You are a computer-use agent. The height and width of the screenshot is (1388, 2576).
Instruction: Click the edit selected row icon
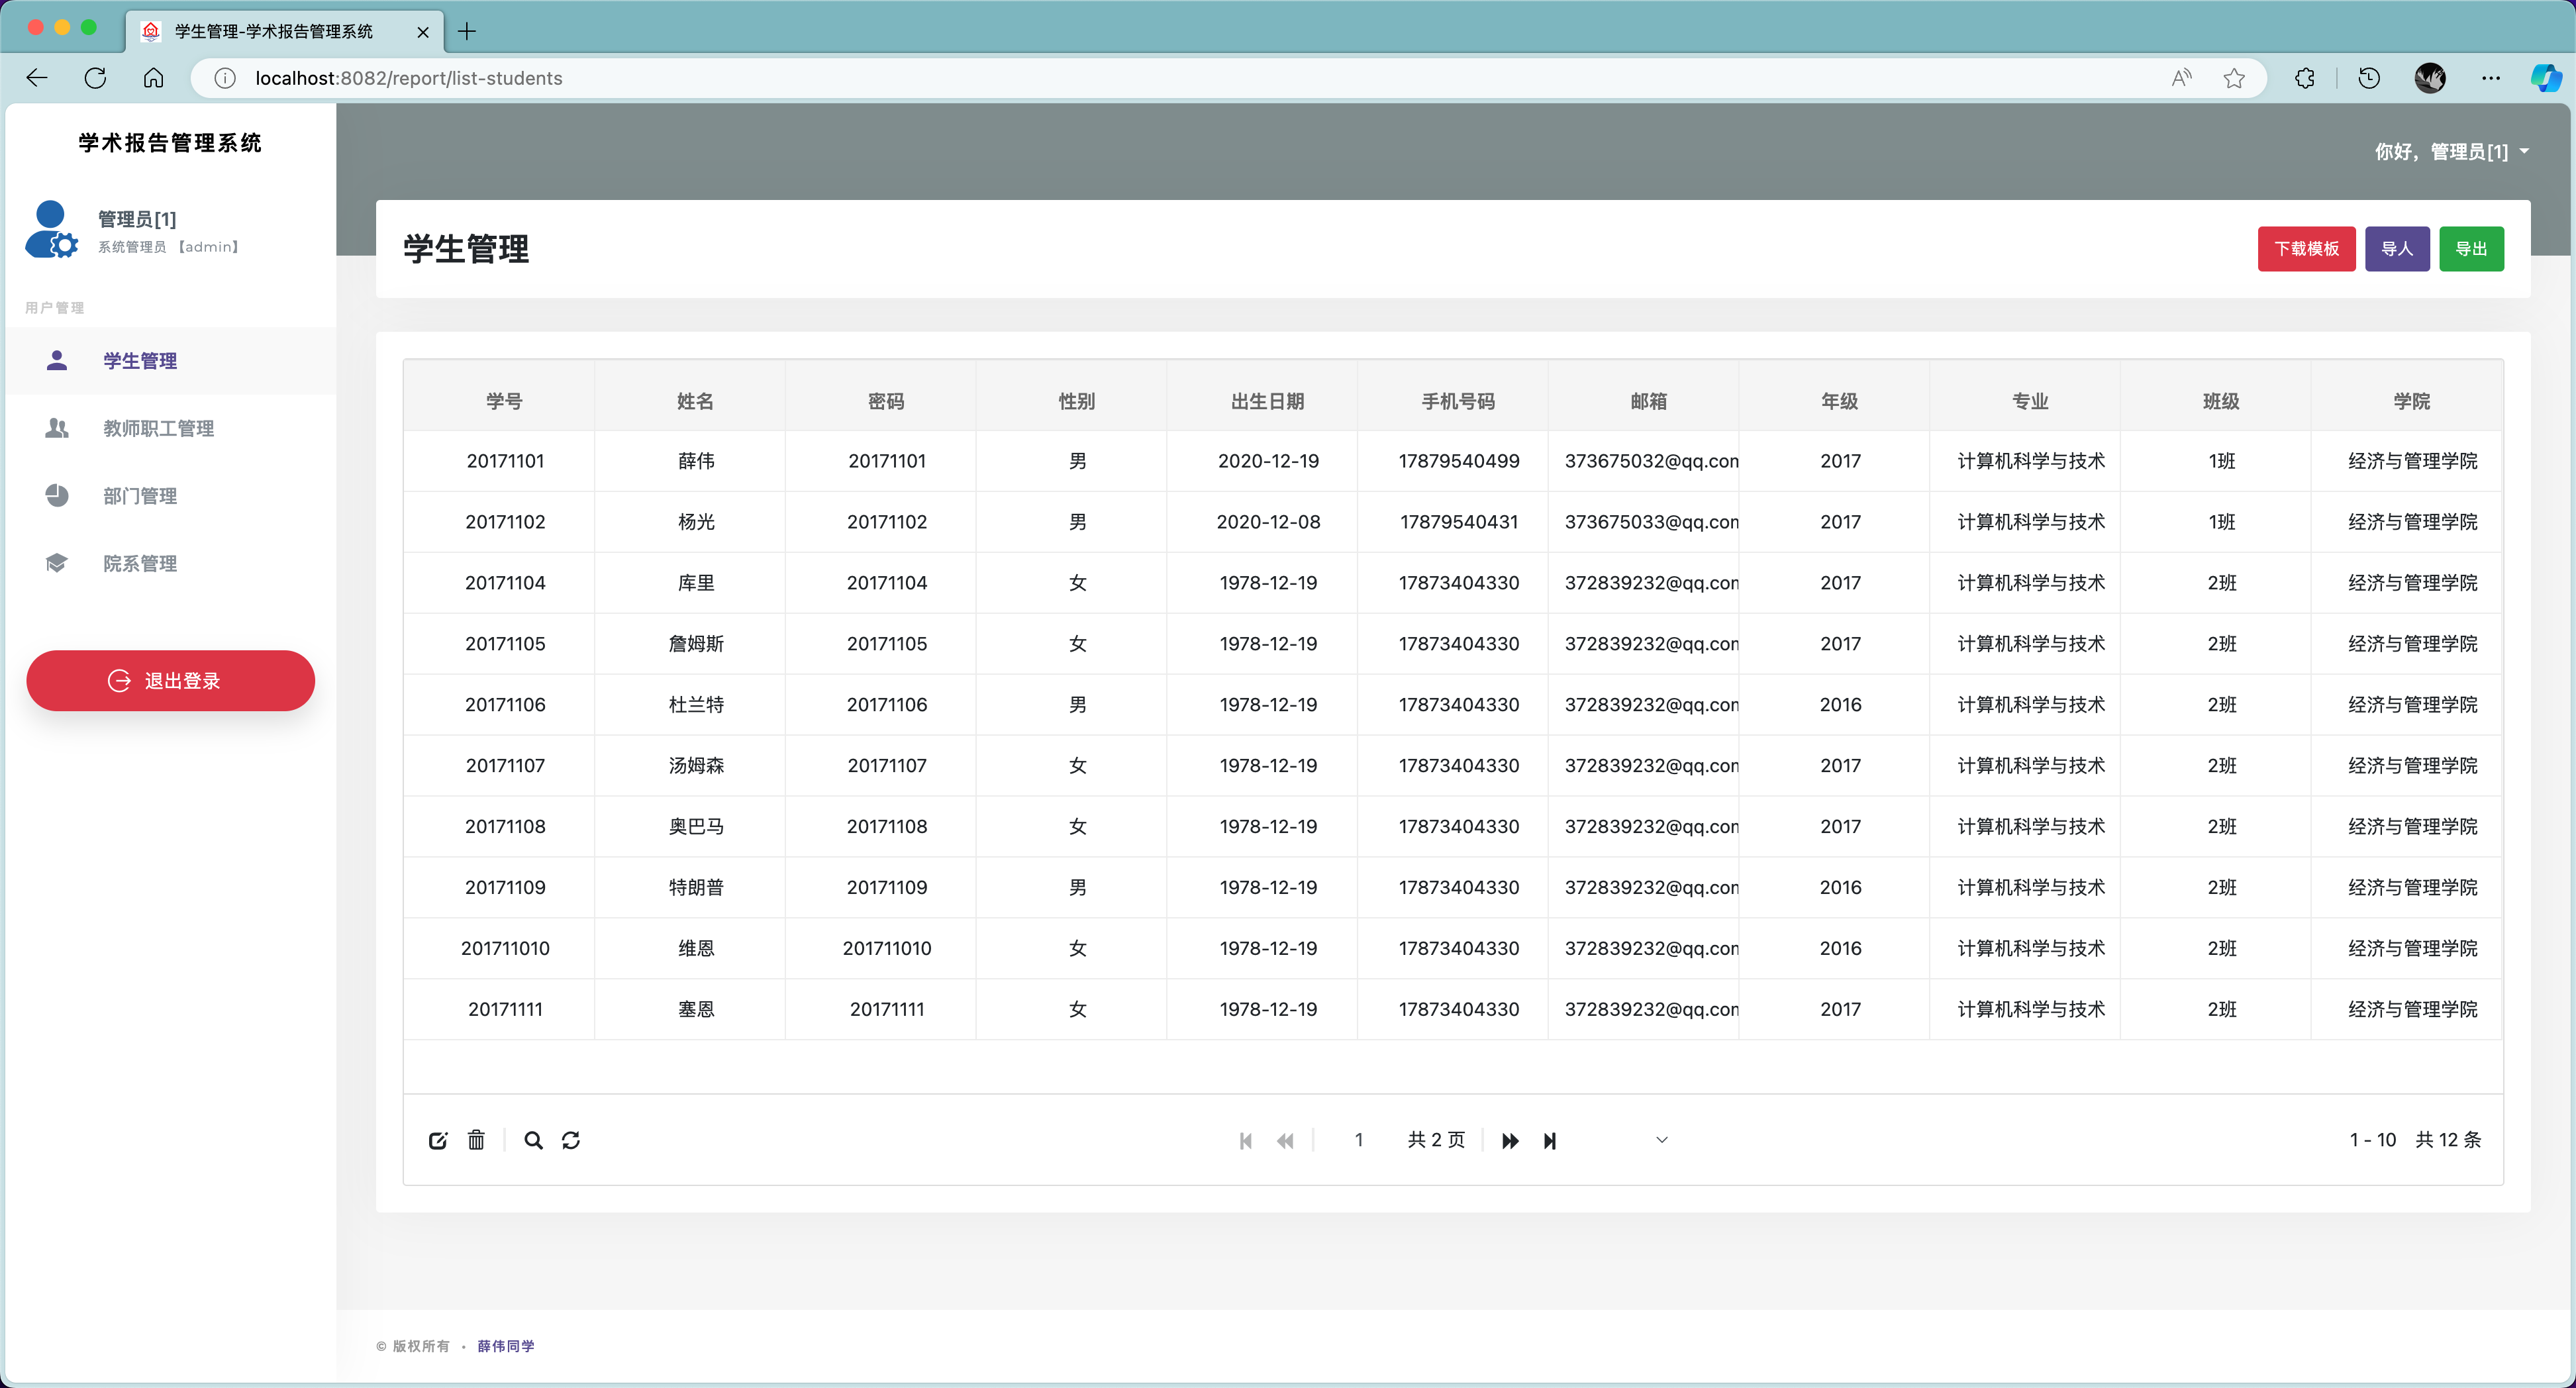(437, 1140)
